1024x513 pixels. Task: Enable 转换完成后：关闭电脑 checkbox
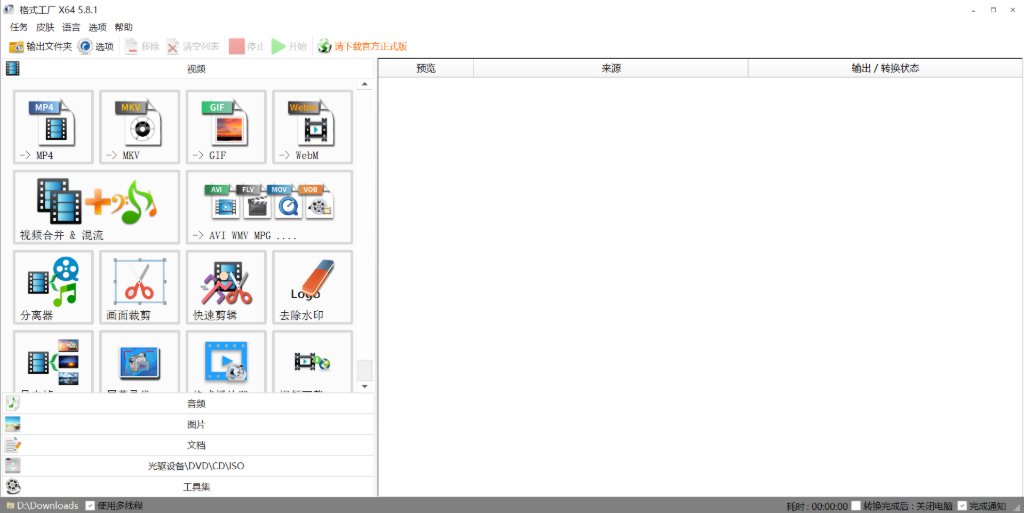point(856,506)
